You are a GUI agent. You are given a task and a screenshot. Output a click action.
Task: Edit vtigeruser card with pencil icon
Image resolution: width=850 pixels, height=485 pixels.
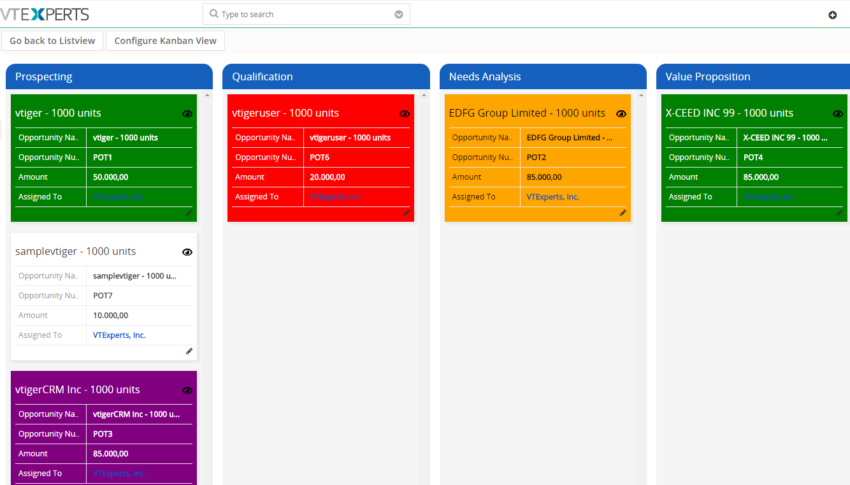406,213
